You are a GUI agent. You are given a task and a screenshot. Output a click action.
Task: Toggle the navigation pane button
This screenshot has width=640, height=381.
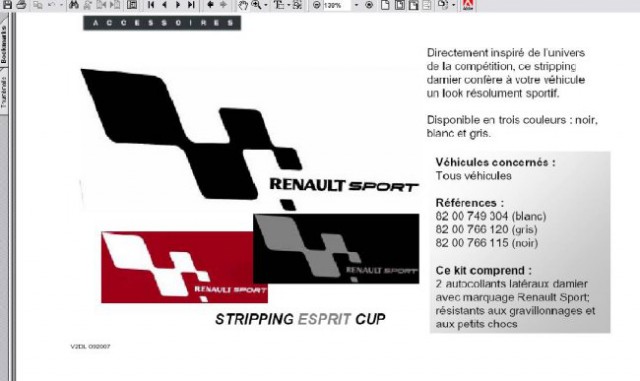click(x=132, y=5)
